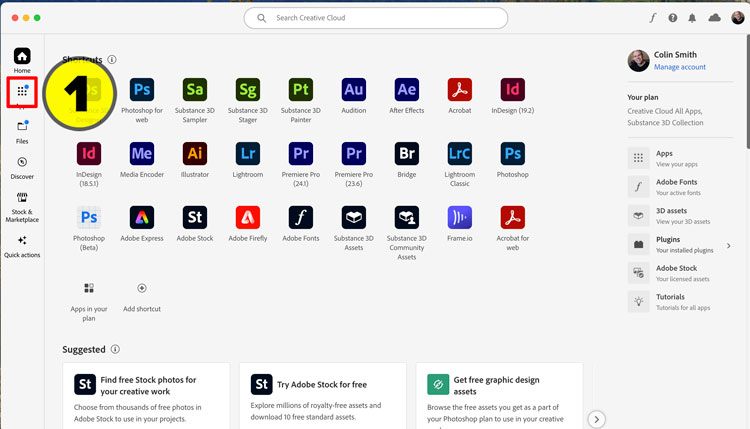The image size is (750, 429).
Task: Launch Adobe Express
Action: click(142, 218)
